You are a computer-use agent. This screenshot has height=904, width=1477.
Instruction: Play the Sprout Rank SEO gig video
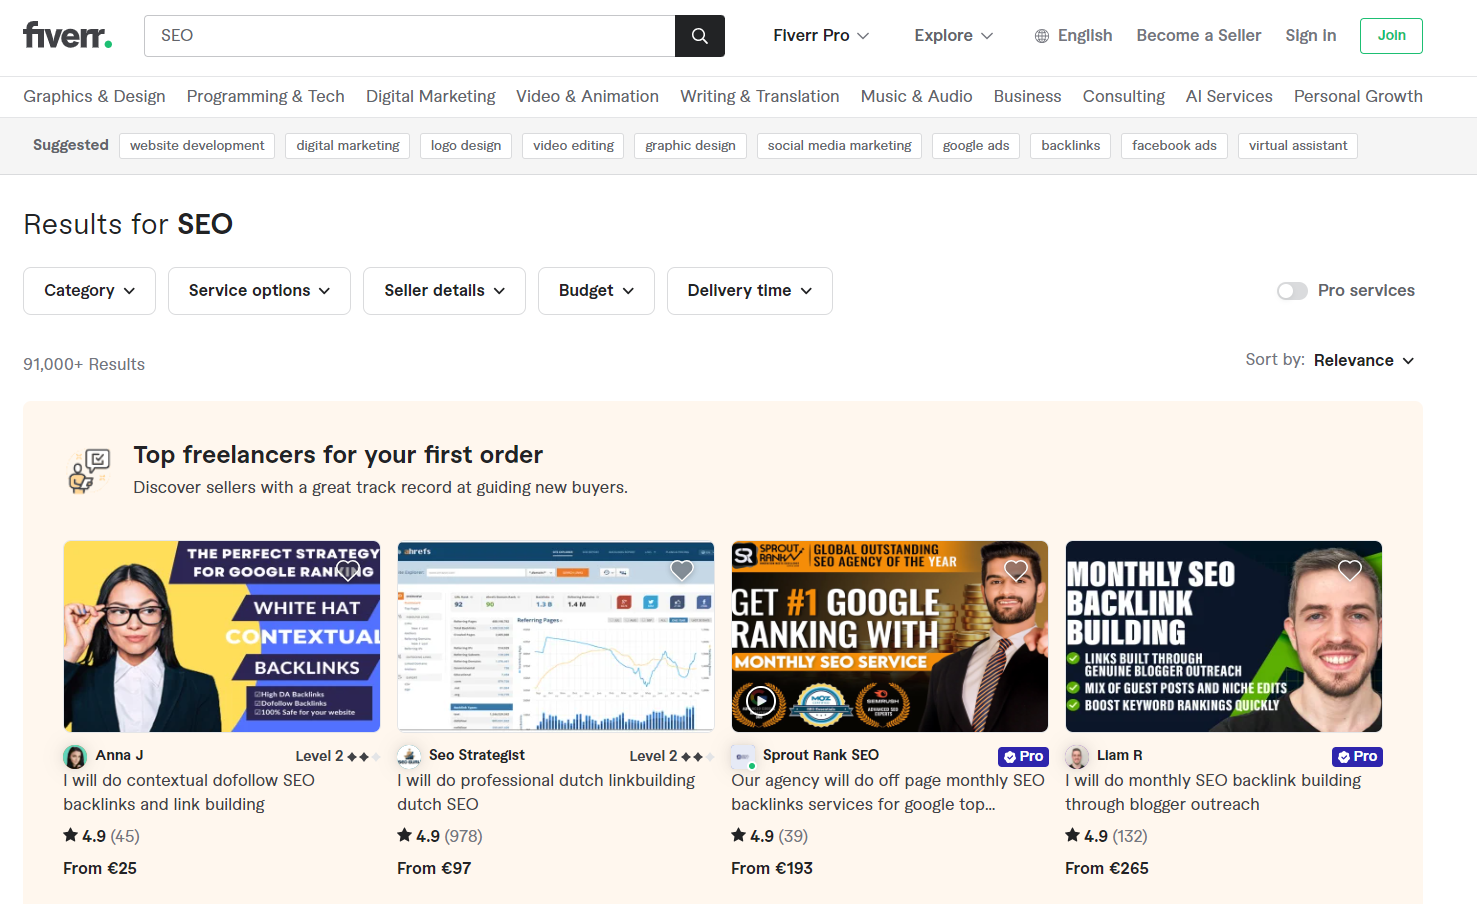tap(761, 701)
